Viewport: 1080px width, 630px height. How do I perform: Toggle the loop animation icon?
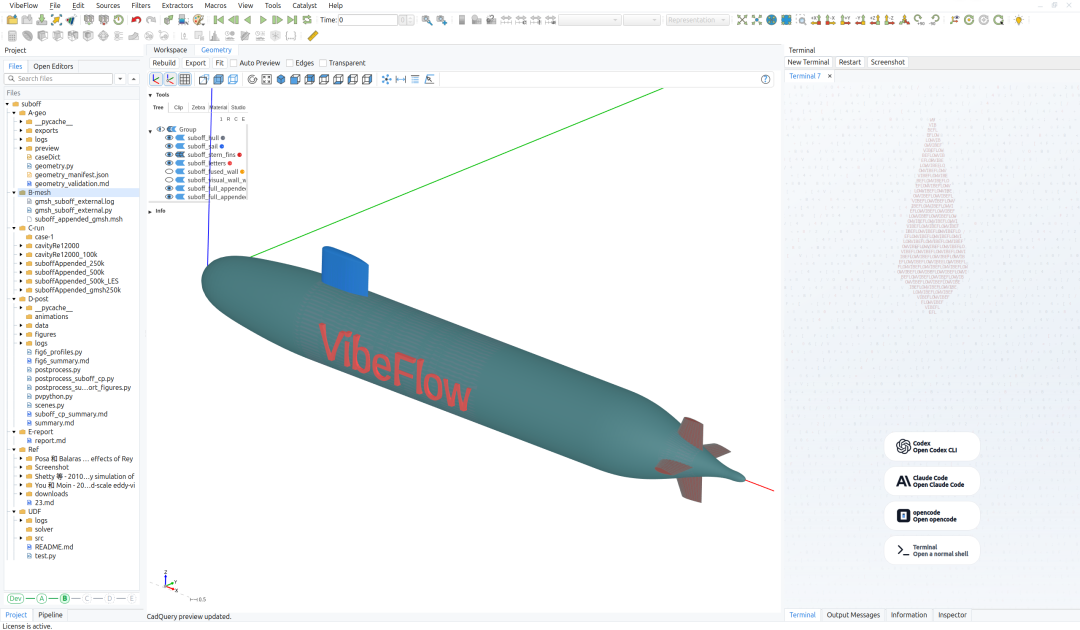[307, 20]
